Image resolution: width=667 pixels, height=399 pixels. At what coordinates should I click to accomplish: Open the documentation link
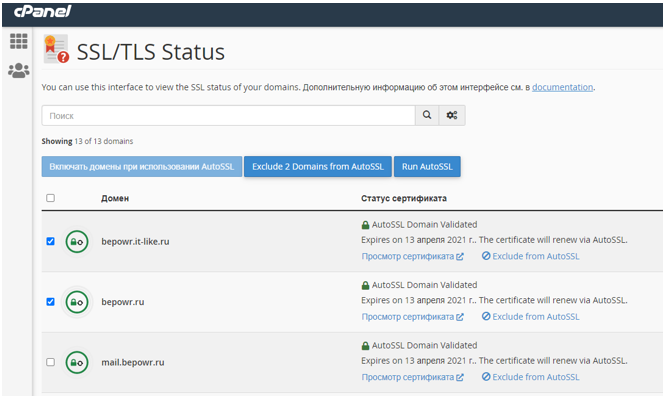point(562,87)
